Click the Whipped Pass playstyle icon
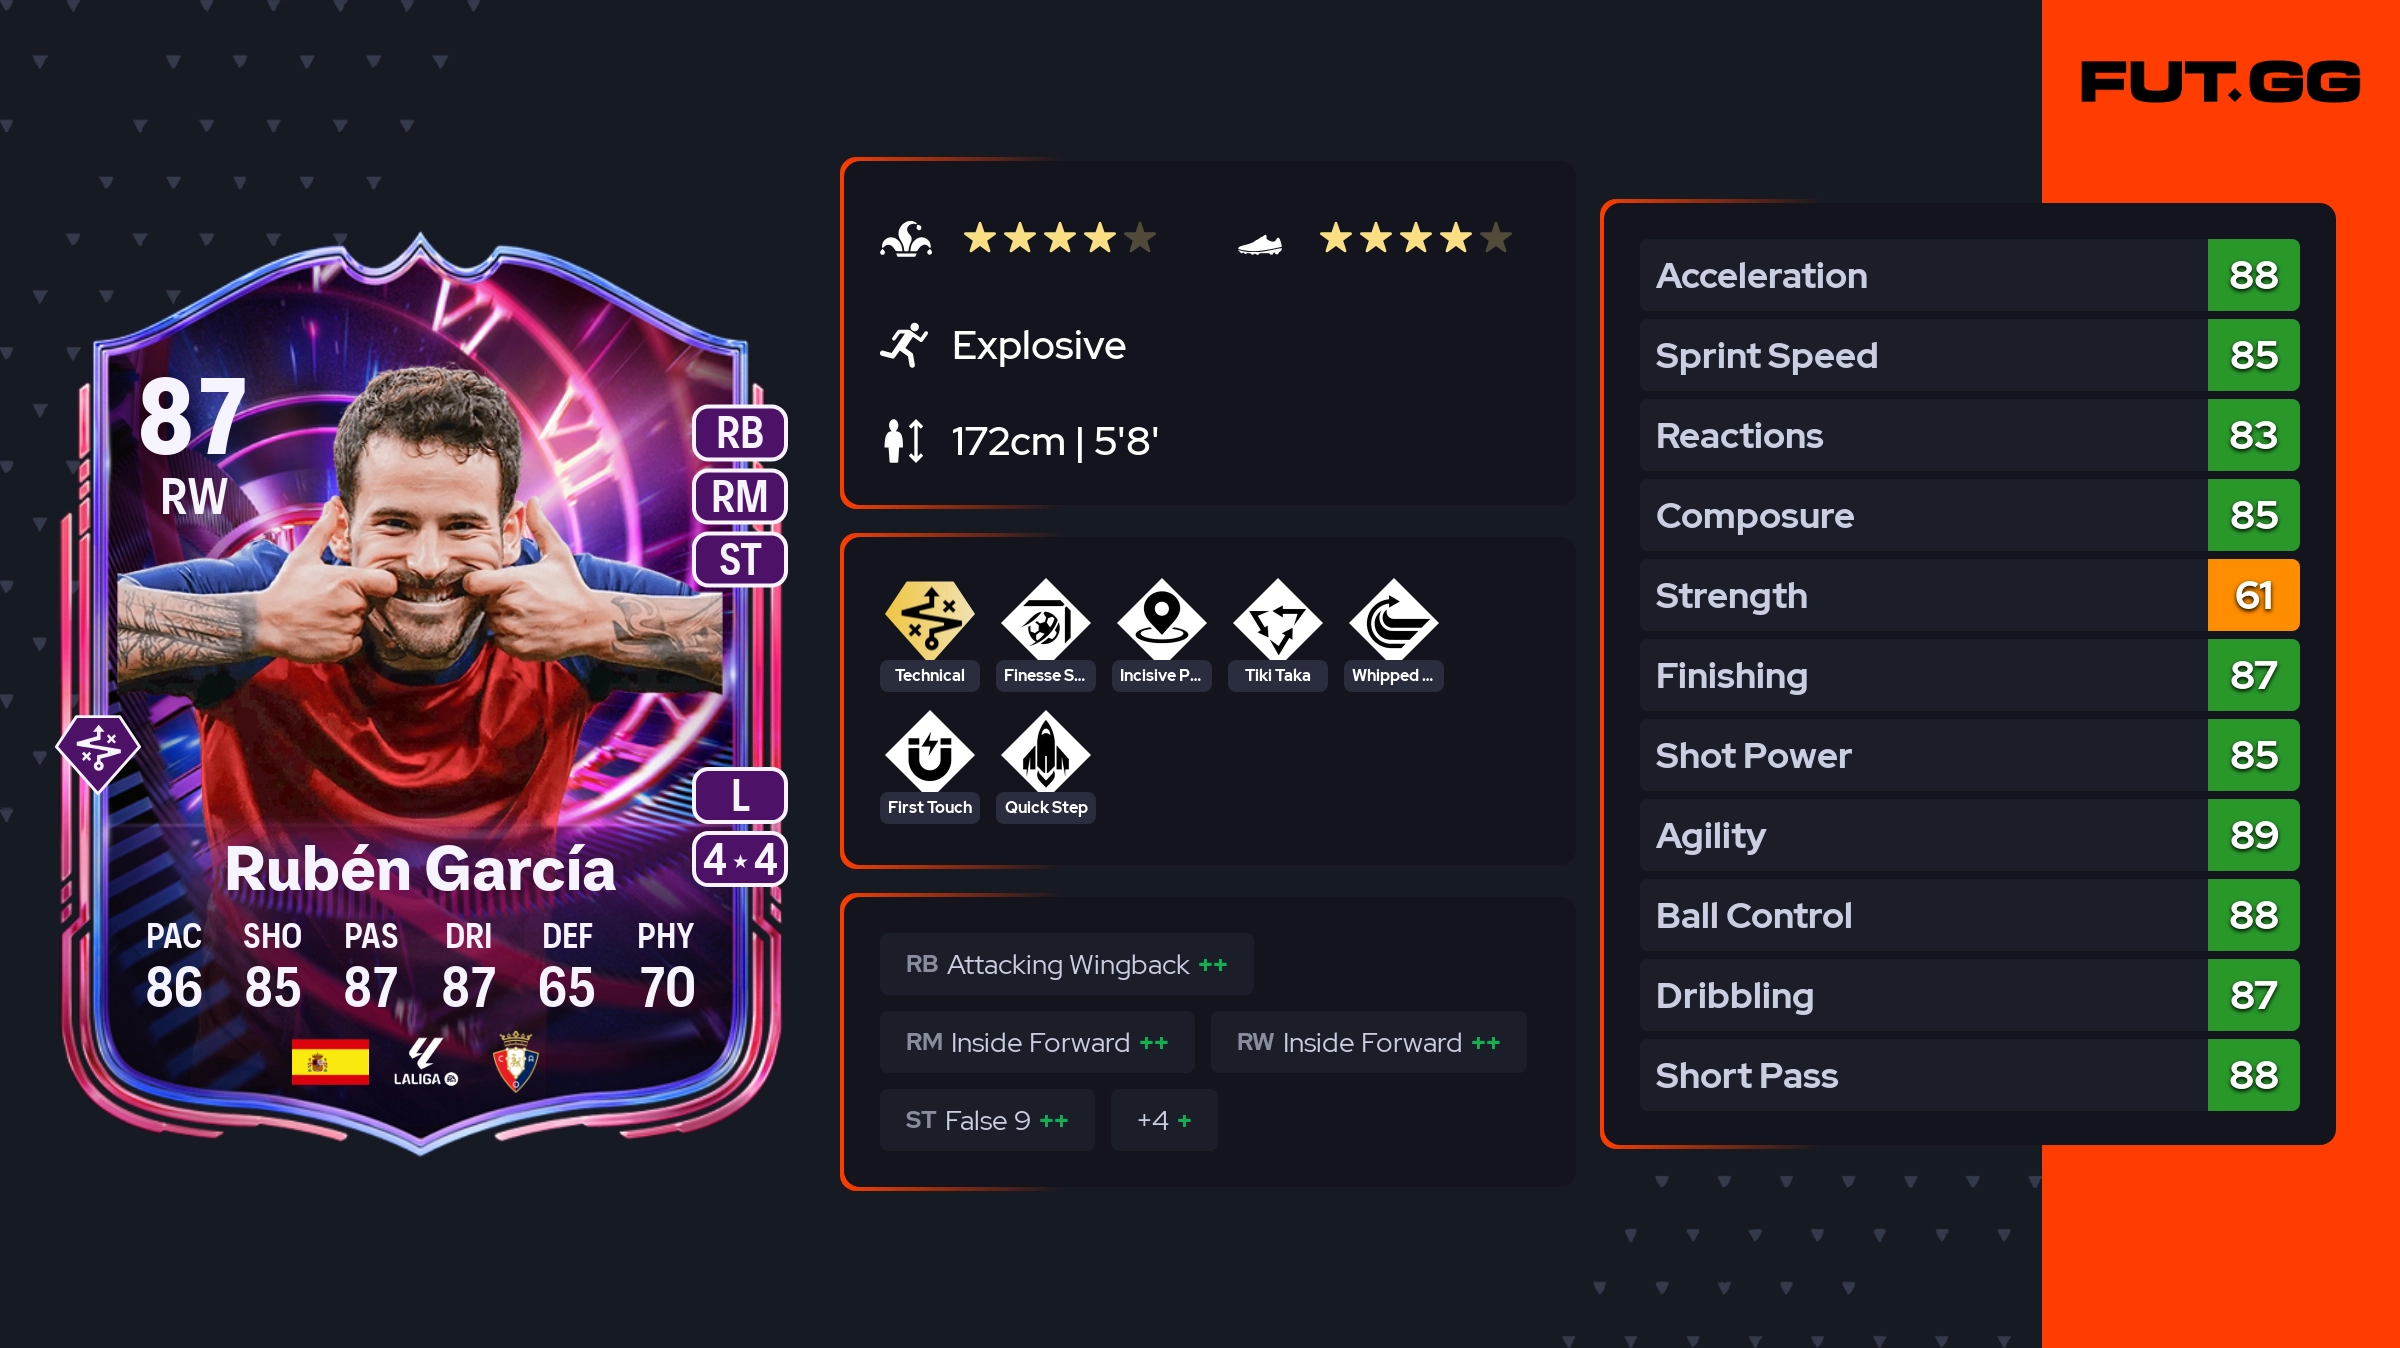This screenshot has height=1348, width=2400. (x=1394, y=619)
